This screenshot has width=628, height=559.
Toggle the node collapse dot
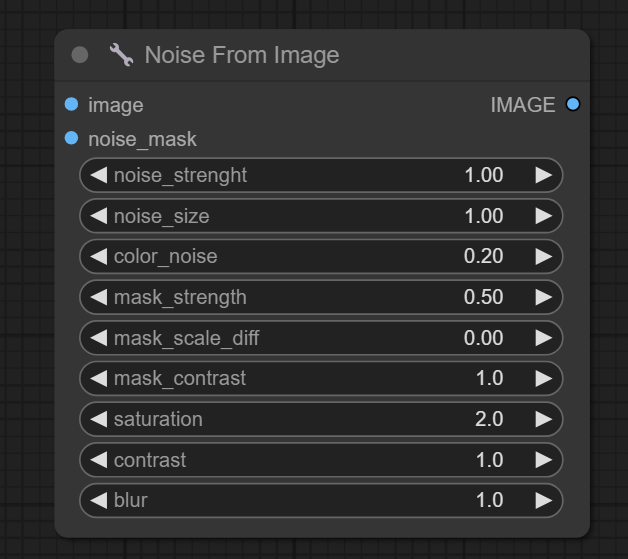80,55
